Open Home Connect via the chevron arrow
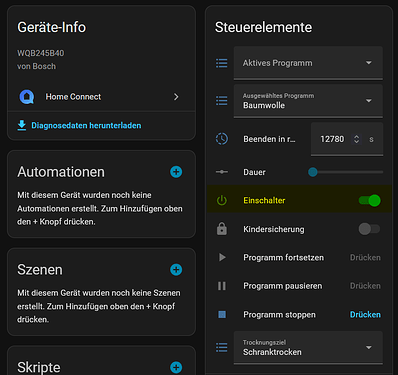This screenshot has height=375, width=398. (x=176, y=97)
